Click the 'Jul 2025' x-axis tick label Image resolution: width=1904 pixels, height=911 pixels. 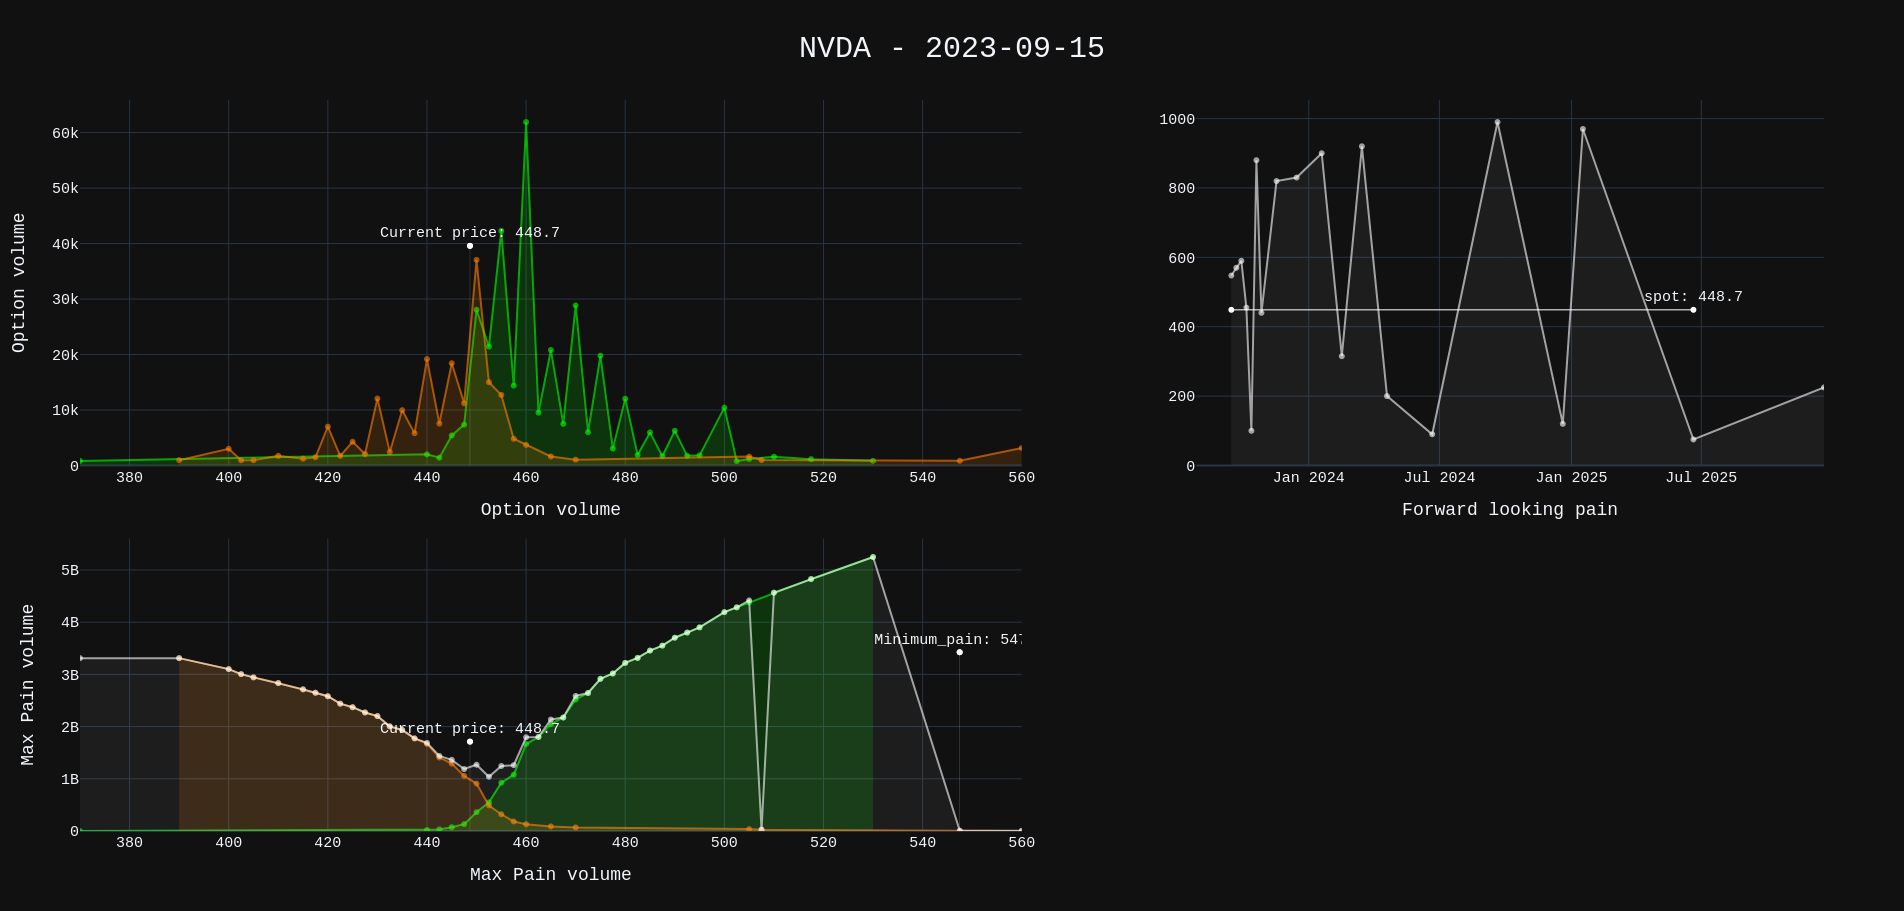(x=1701, y=477)
